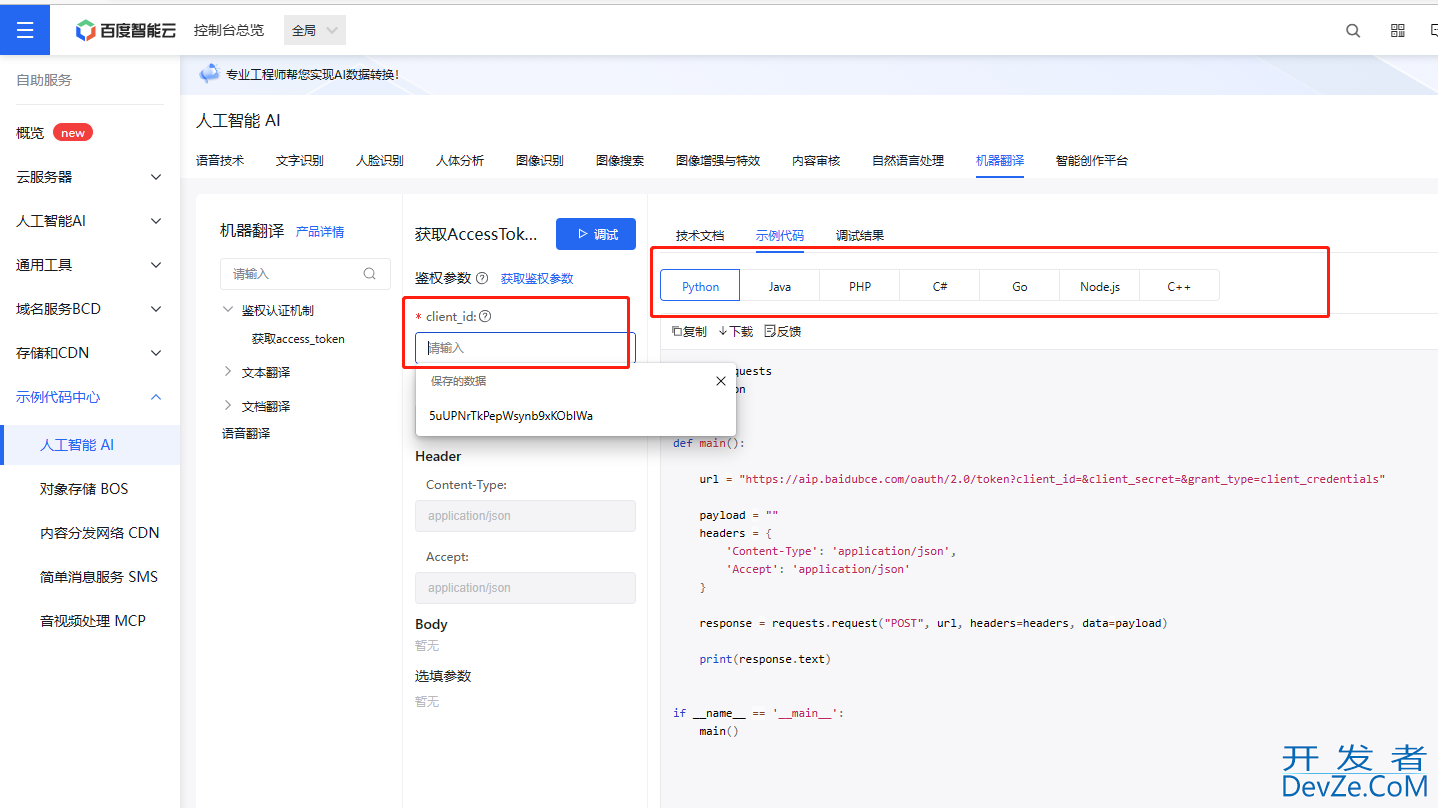Screen dimensions: 1438x808
Task: Switch to the 语音技术 tab
Action: click(220, 160)
